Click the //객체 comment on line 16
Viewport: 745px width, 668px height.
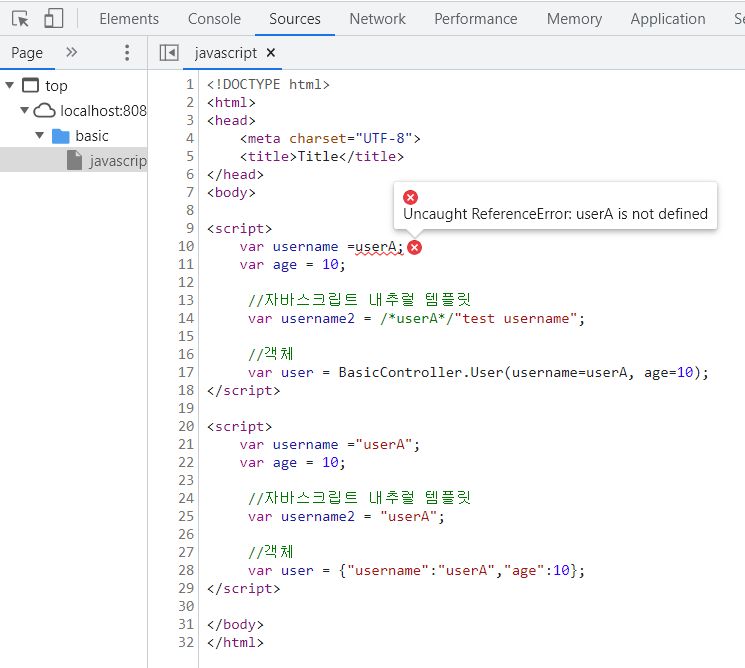pyautogui.click(x=271, y=354)
